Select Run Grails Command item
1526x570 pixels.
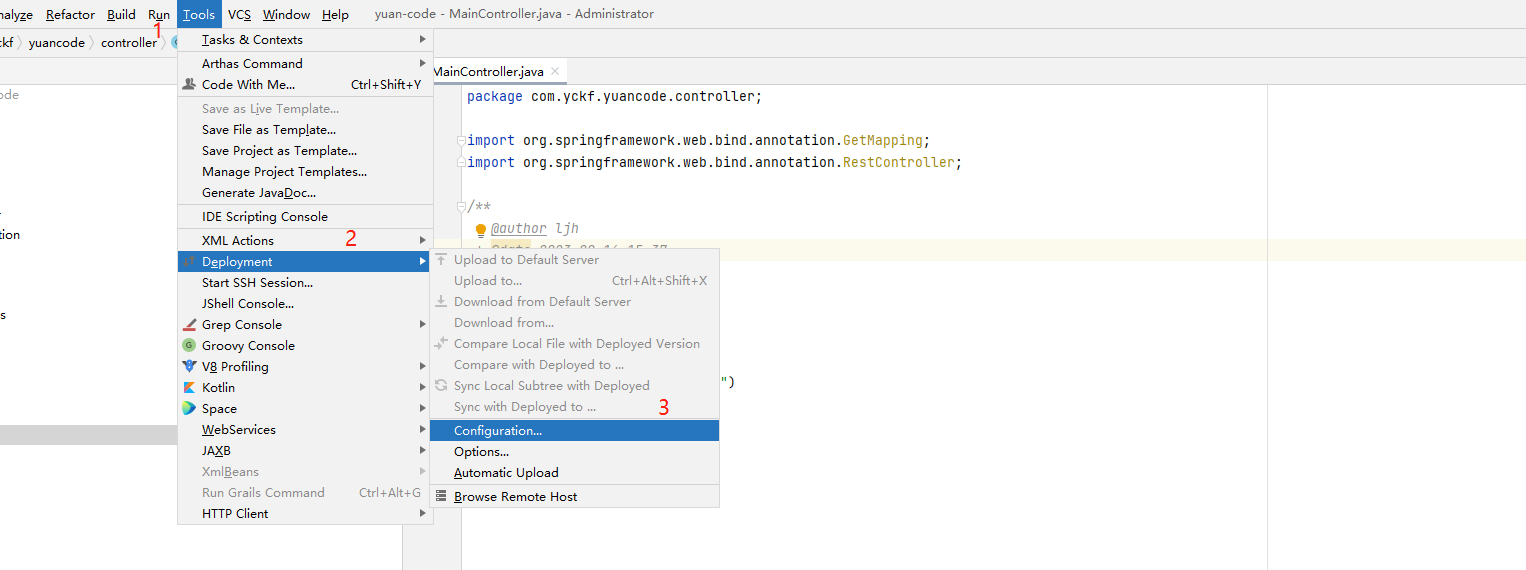pos(305,493)
